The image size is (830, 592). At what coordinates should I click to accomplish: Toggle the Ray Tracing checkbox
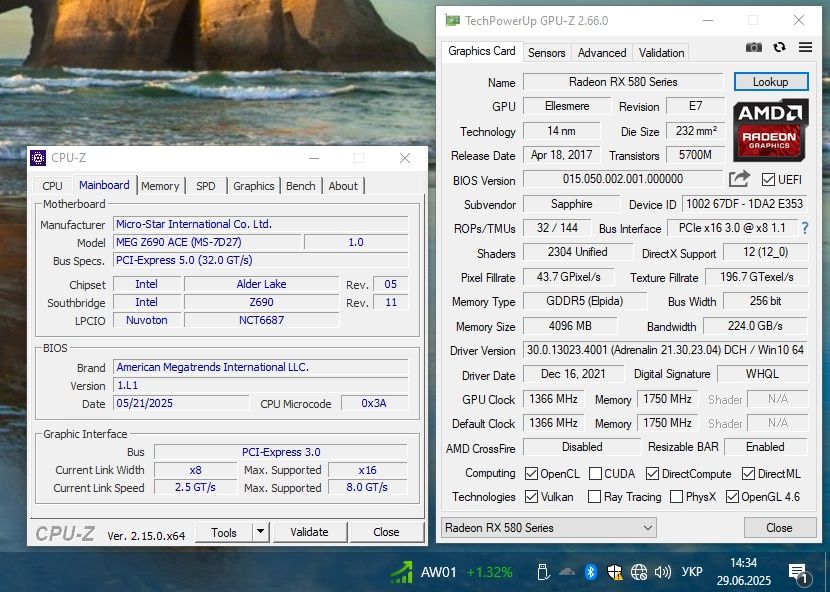(594, 497)
